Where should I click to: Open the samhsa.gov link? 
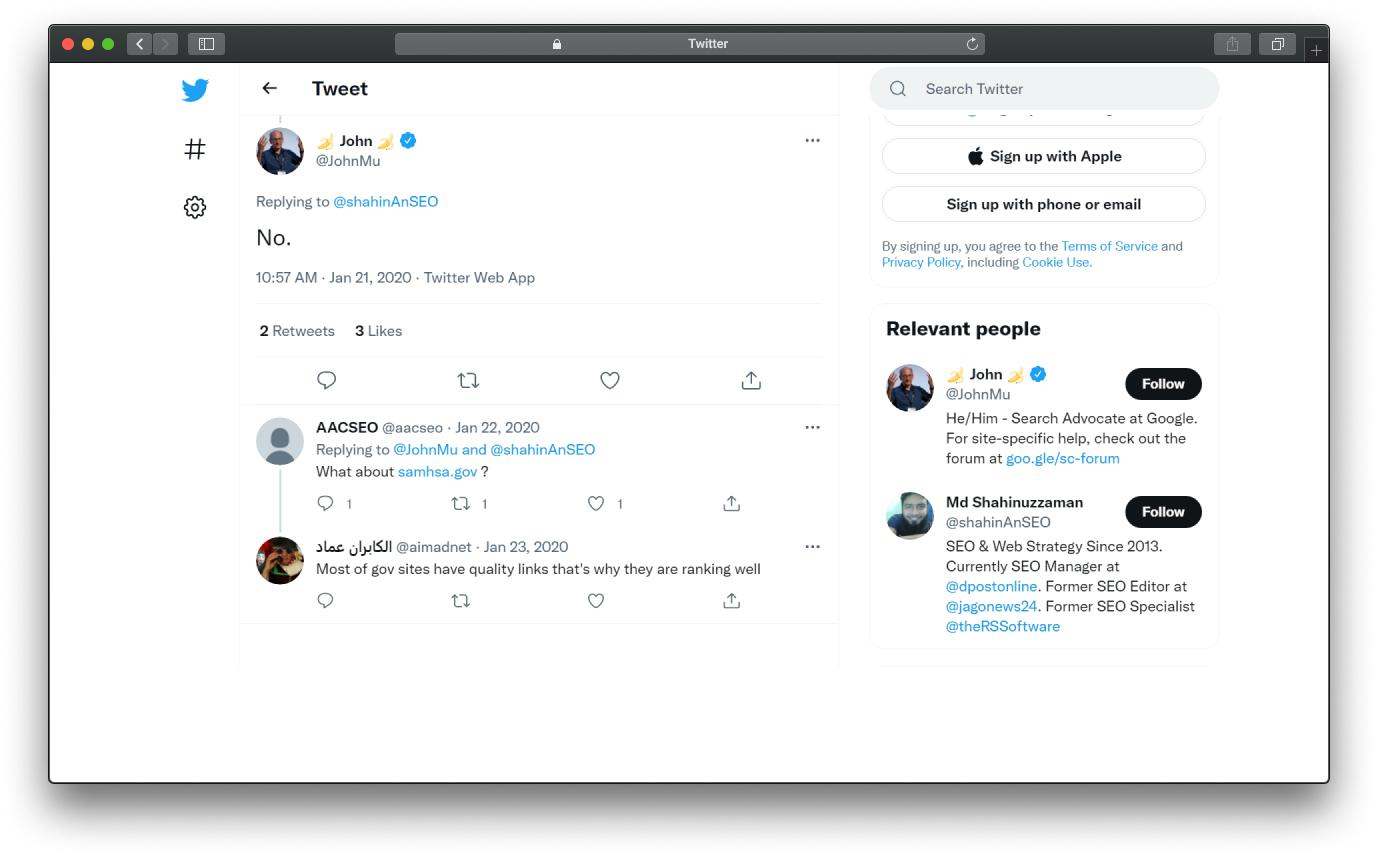click(x=437, y=471)
